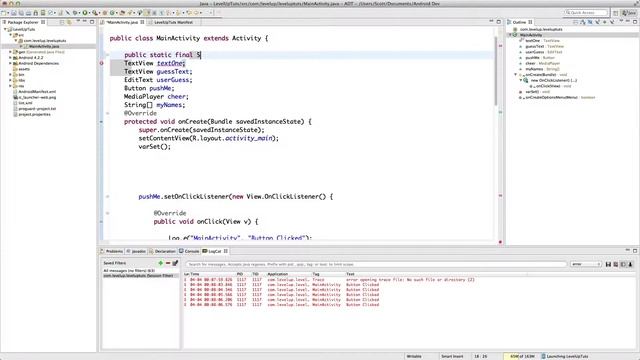The height and width of the screenshot is (360, 640).
Task: Expand Android 4.2.2 library node
Action: (10, 58)
